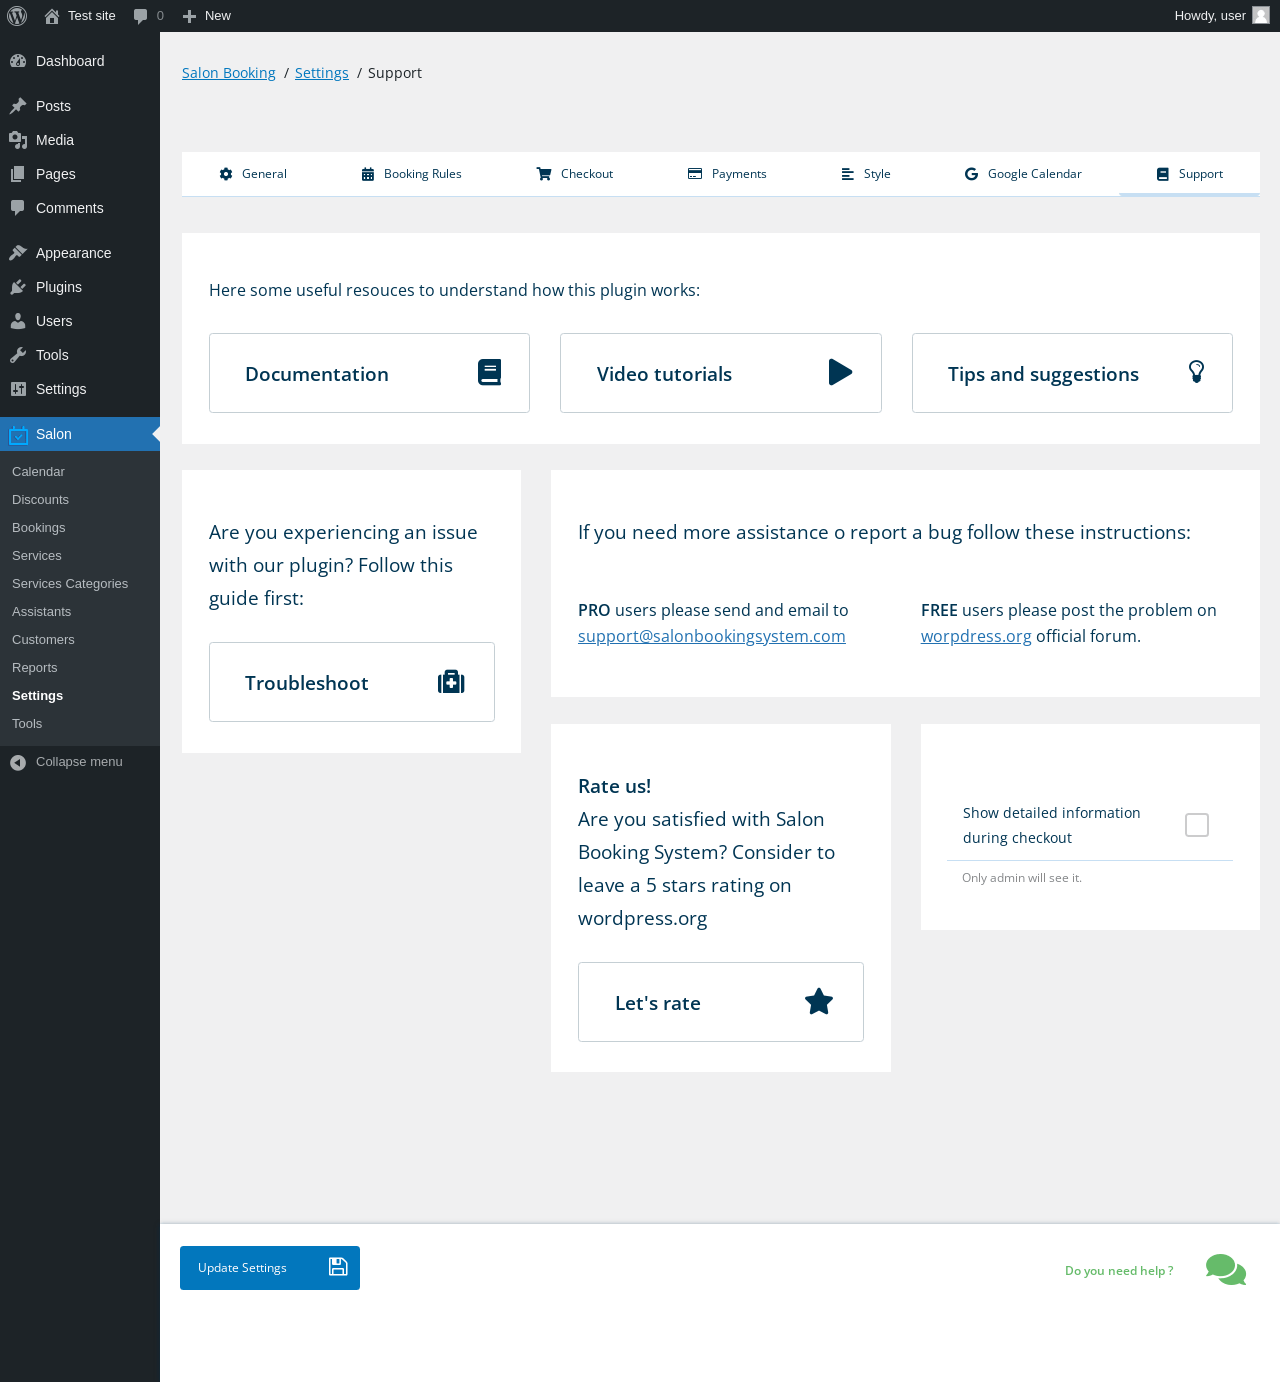Click Let's rate button label
This screenshot has height=1382, width=1280.
coord(658,1003)
